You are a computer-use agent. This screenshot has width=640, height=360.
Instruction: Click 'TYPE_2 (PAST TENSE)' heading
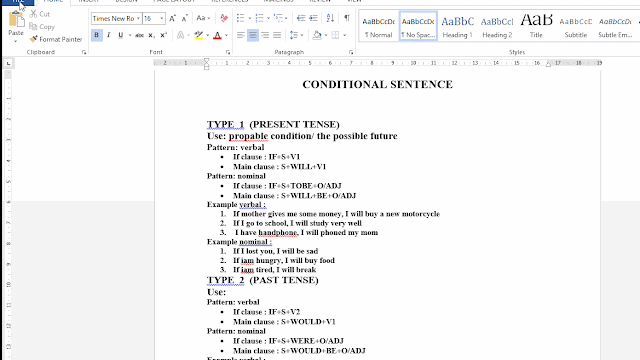262,280
